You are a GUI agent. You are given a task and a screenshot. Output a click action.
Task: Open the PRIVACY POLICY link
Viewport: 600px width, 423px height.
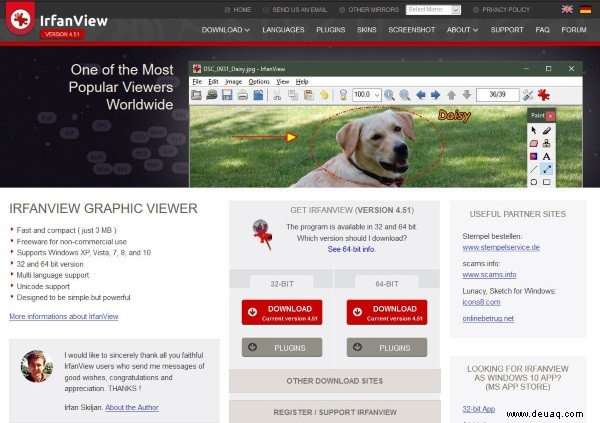[502, 10]
